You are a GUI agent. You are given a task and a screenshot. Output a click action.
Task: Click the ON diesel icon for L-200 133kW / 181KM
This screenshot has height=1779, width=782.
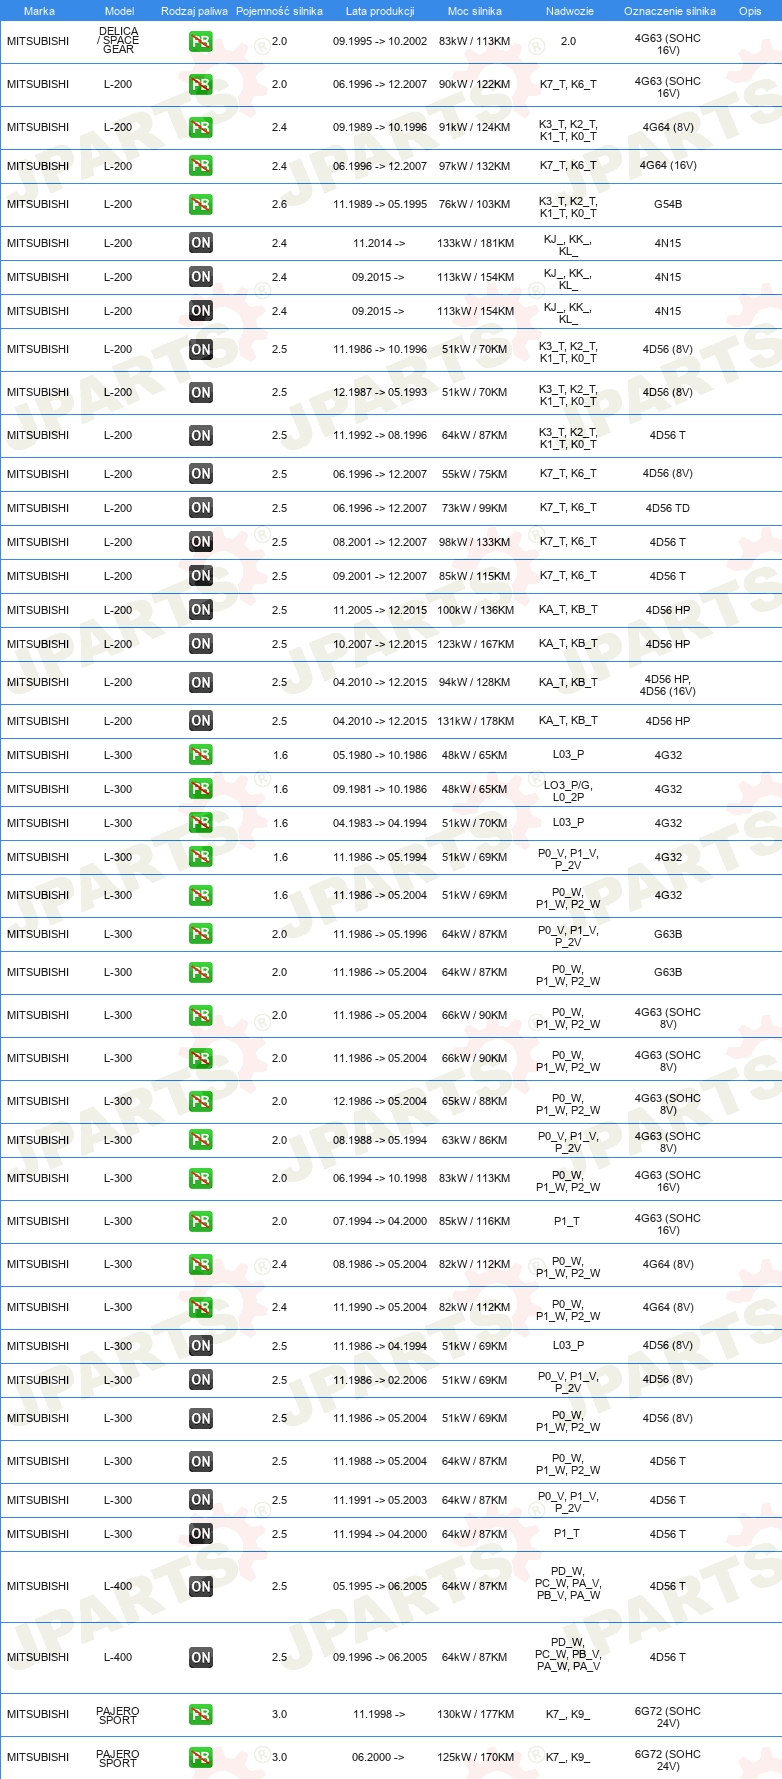201,243
